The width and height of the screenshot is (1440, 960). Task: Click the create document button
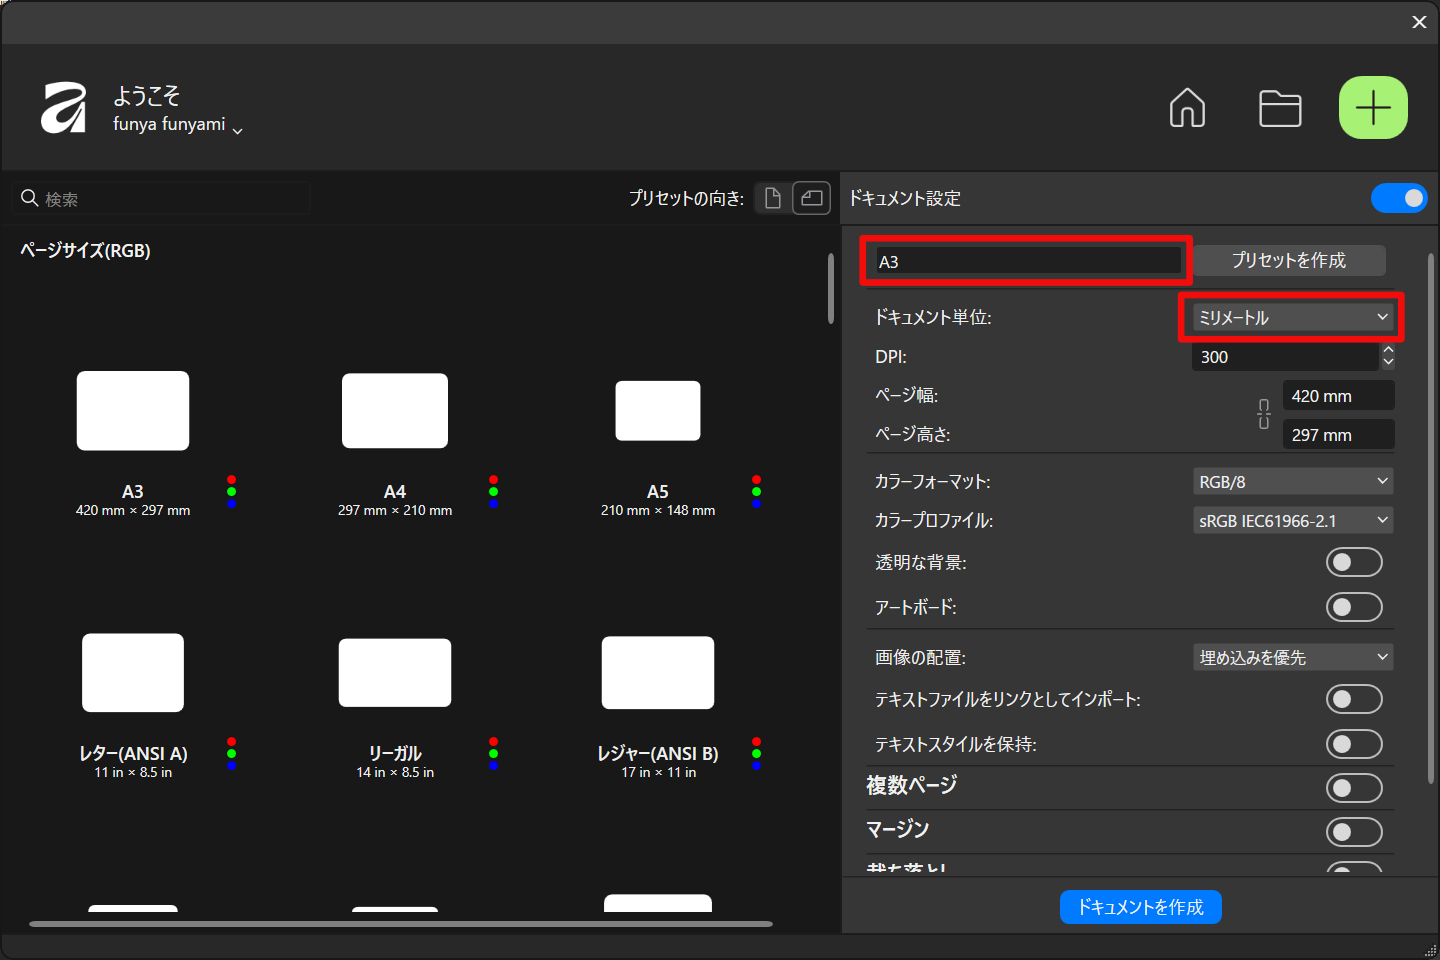pyautogui.click(x=1140, y=907)
